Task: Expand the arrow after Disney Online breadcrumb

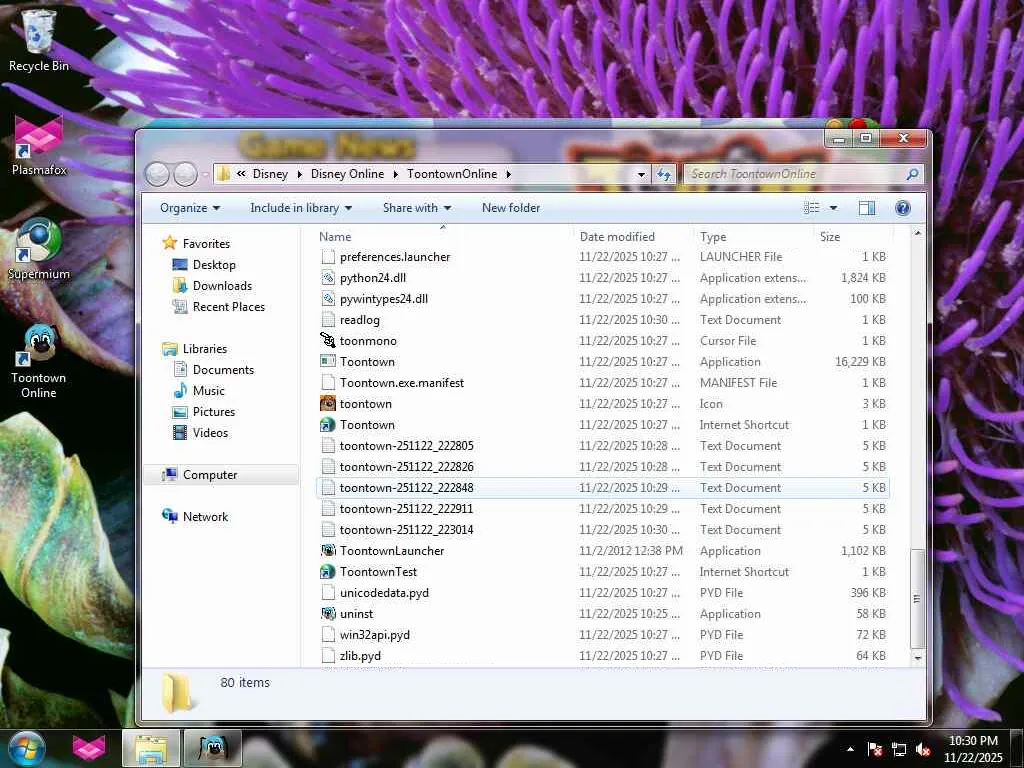Action: [x=396, y=174]
